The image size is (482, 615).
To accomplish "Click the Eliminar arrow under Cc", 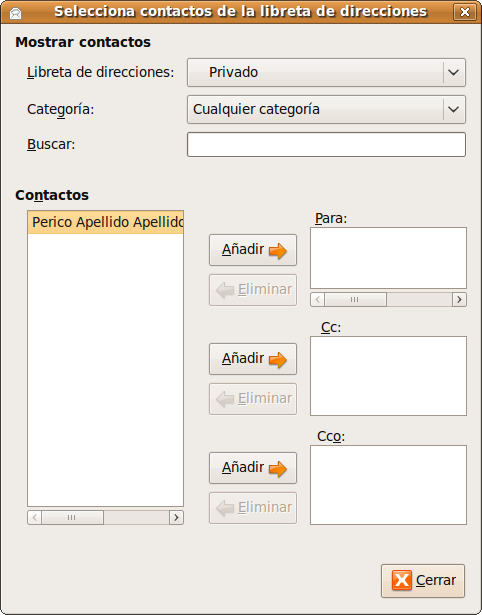I will pos(225,399).
